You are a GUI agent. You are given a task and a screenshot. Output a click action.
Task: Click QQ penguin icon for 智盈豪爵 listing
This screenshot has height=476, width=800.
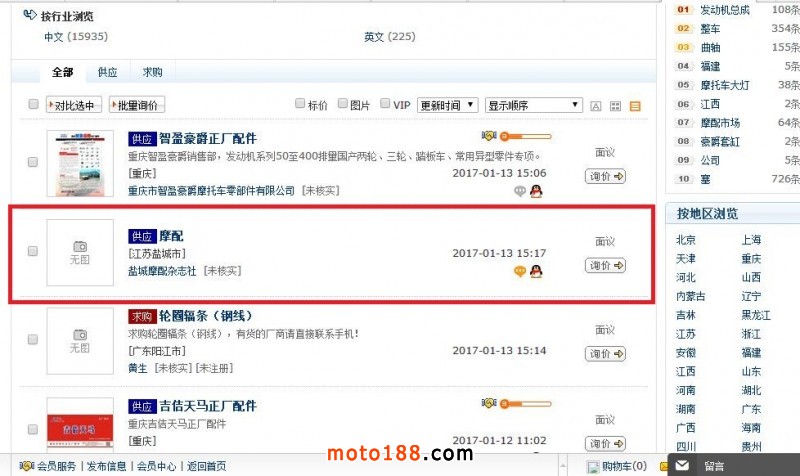[x=536, y=191]
